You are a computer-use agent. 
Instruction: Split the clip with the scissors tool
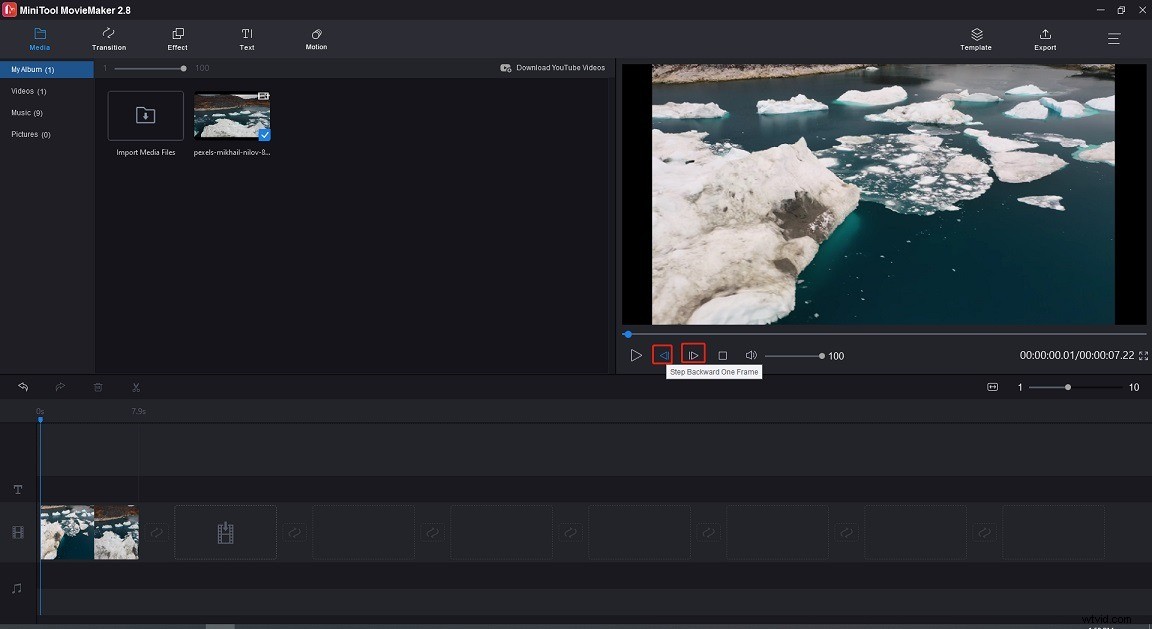tap(136, 387)
